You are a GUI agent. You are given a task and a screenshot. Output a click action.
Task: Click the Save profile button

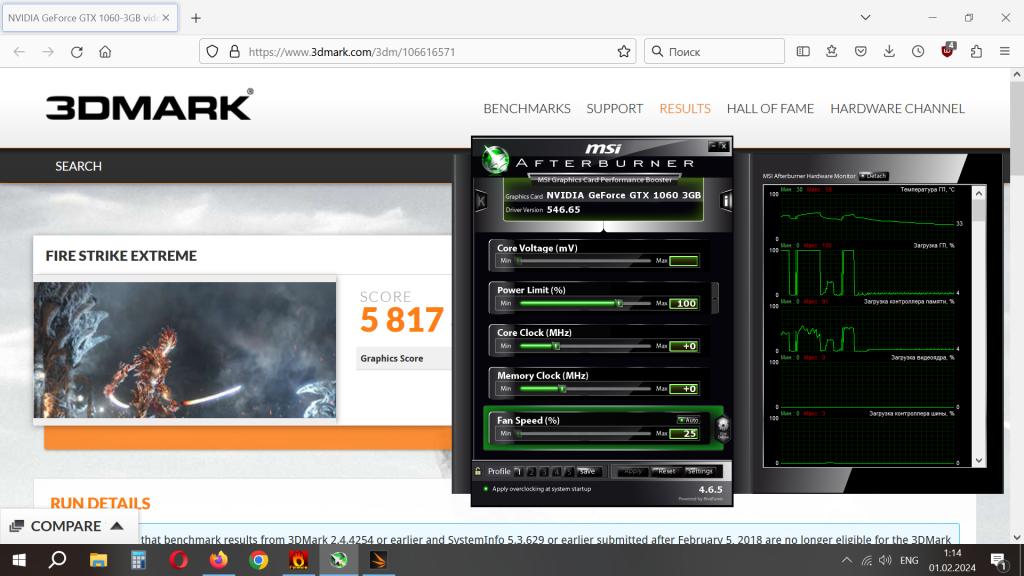point(588,472)
